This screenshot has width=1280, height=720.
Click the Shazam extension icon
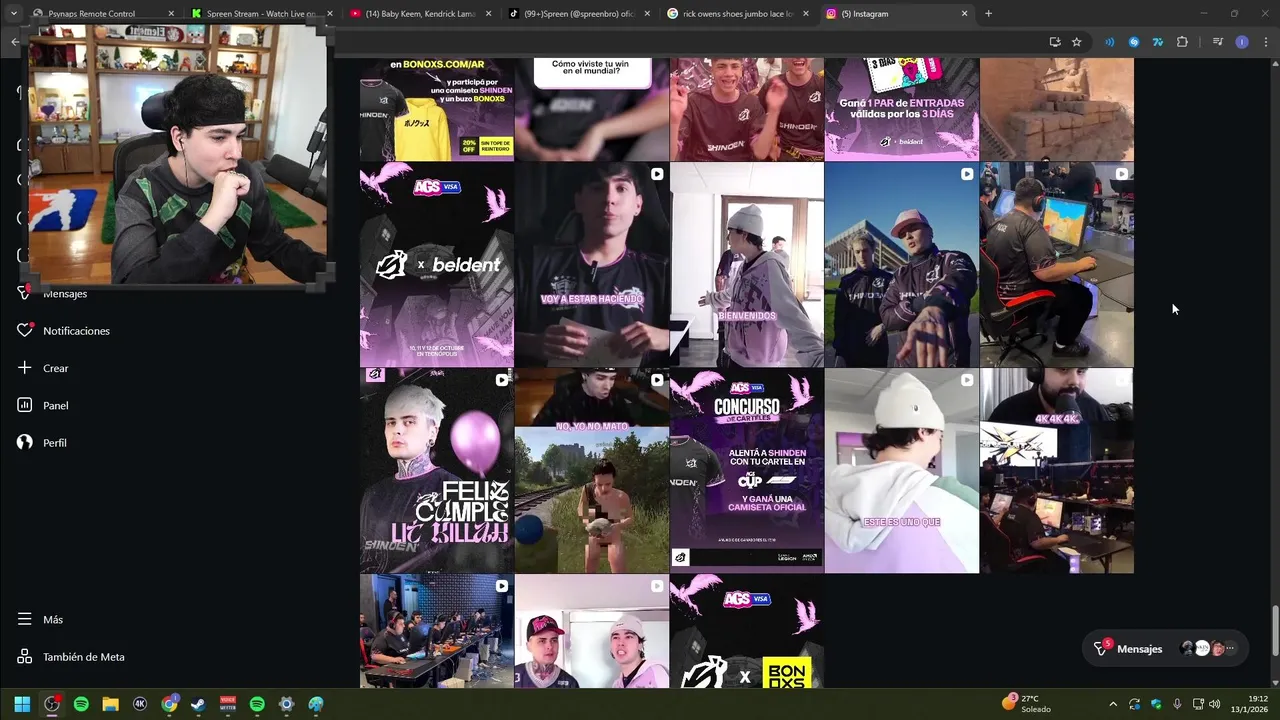[1133, 42]
